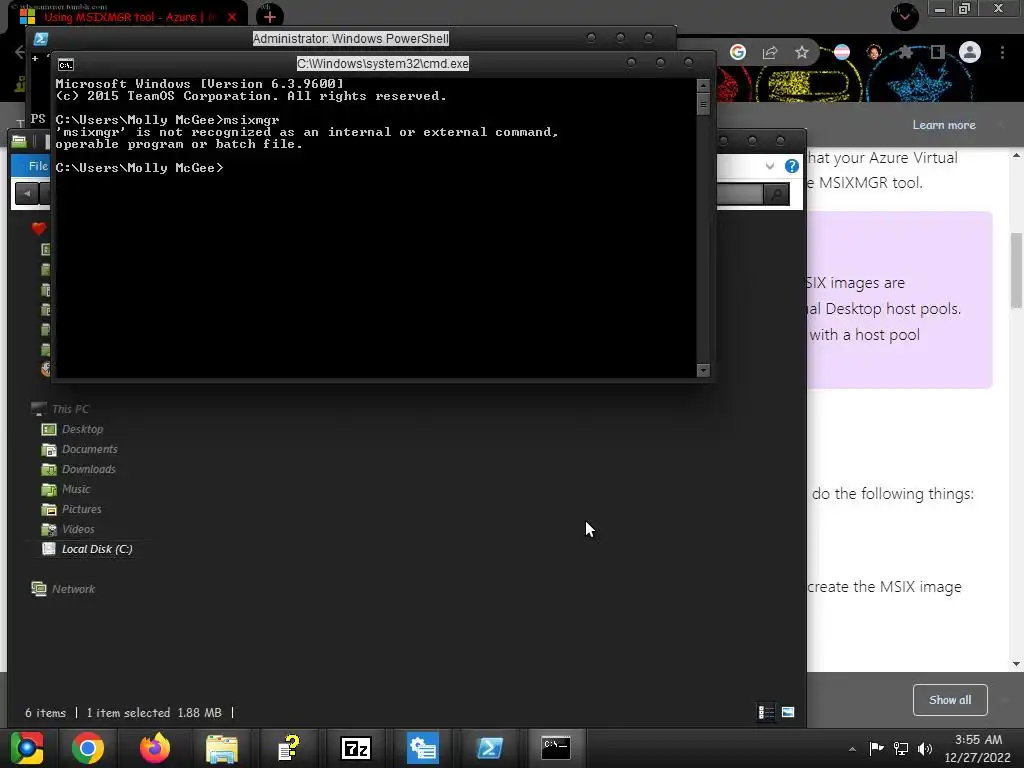The image size is (1024, 768).
Task: Switch to PowerShell taskbar icon
Action: click(490, 748)
